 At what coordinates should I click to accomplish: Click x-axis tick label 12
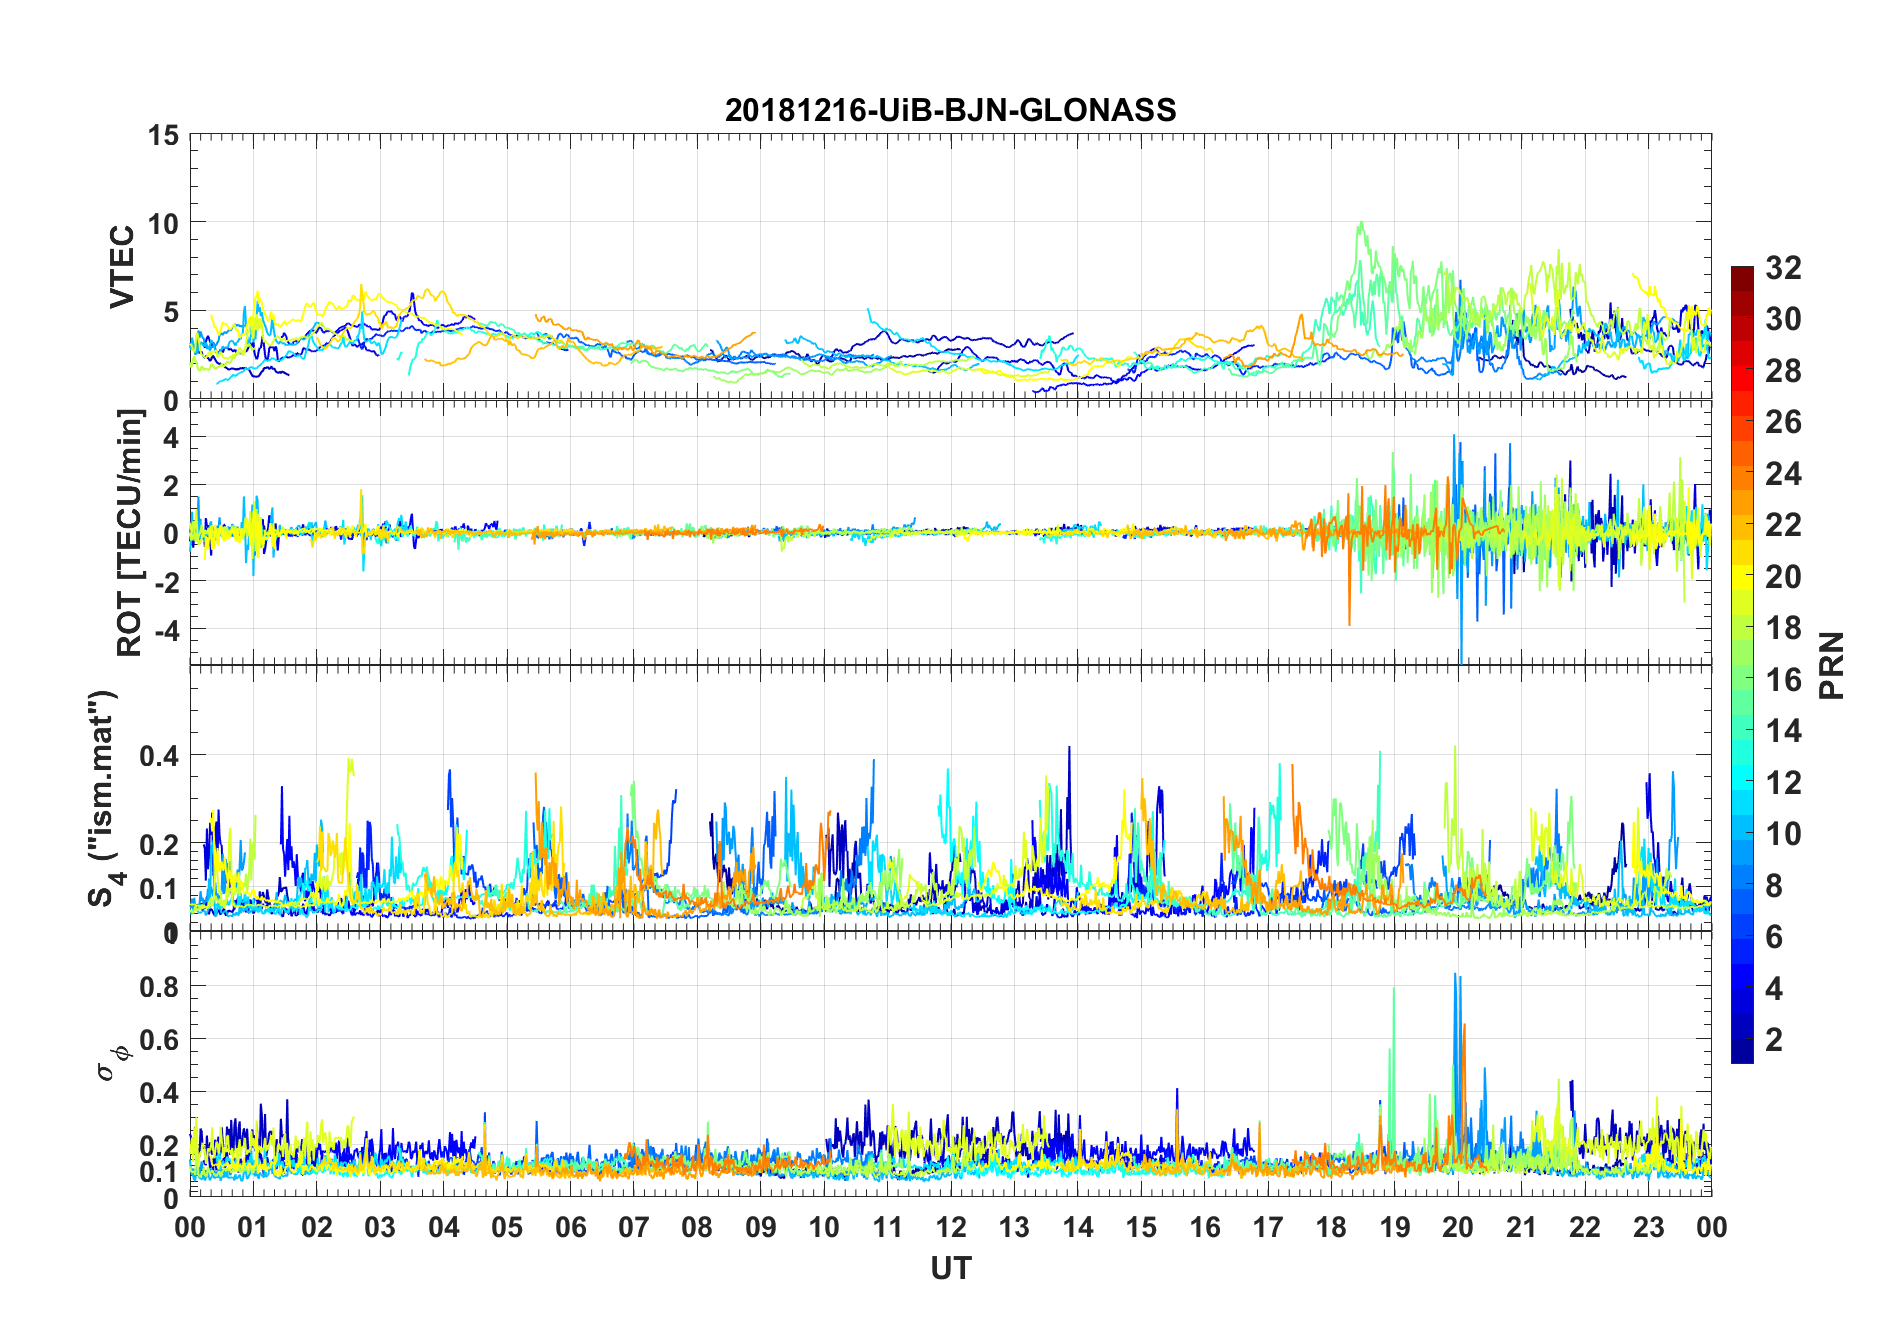951,1227
